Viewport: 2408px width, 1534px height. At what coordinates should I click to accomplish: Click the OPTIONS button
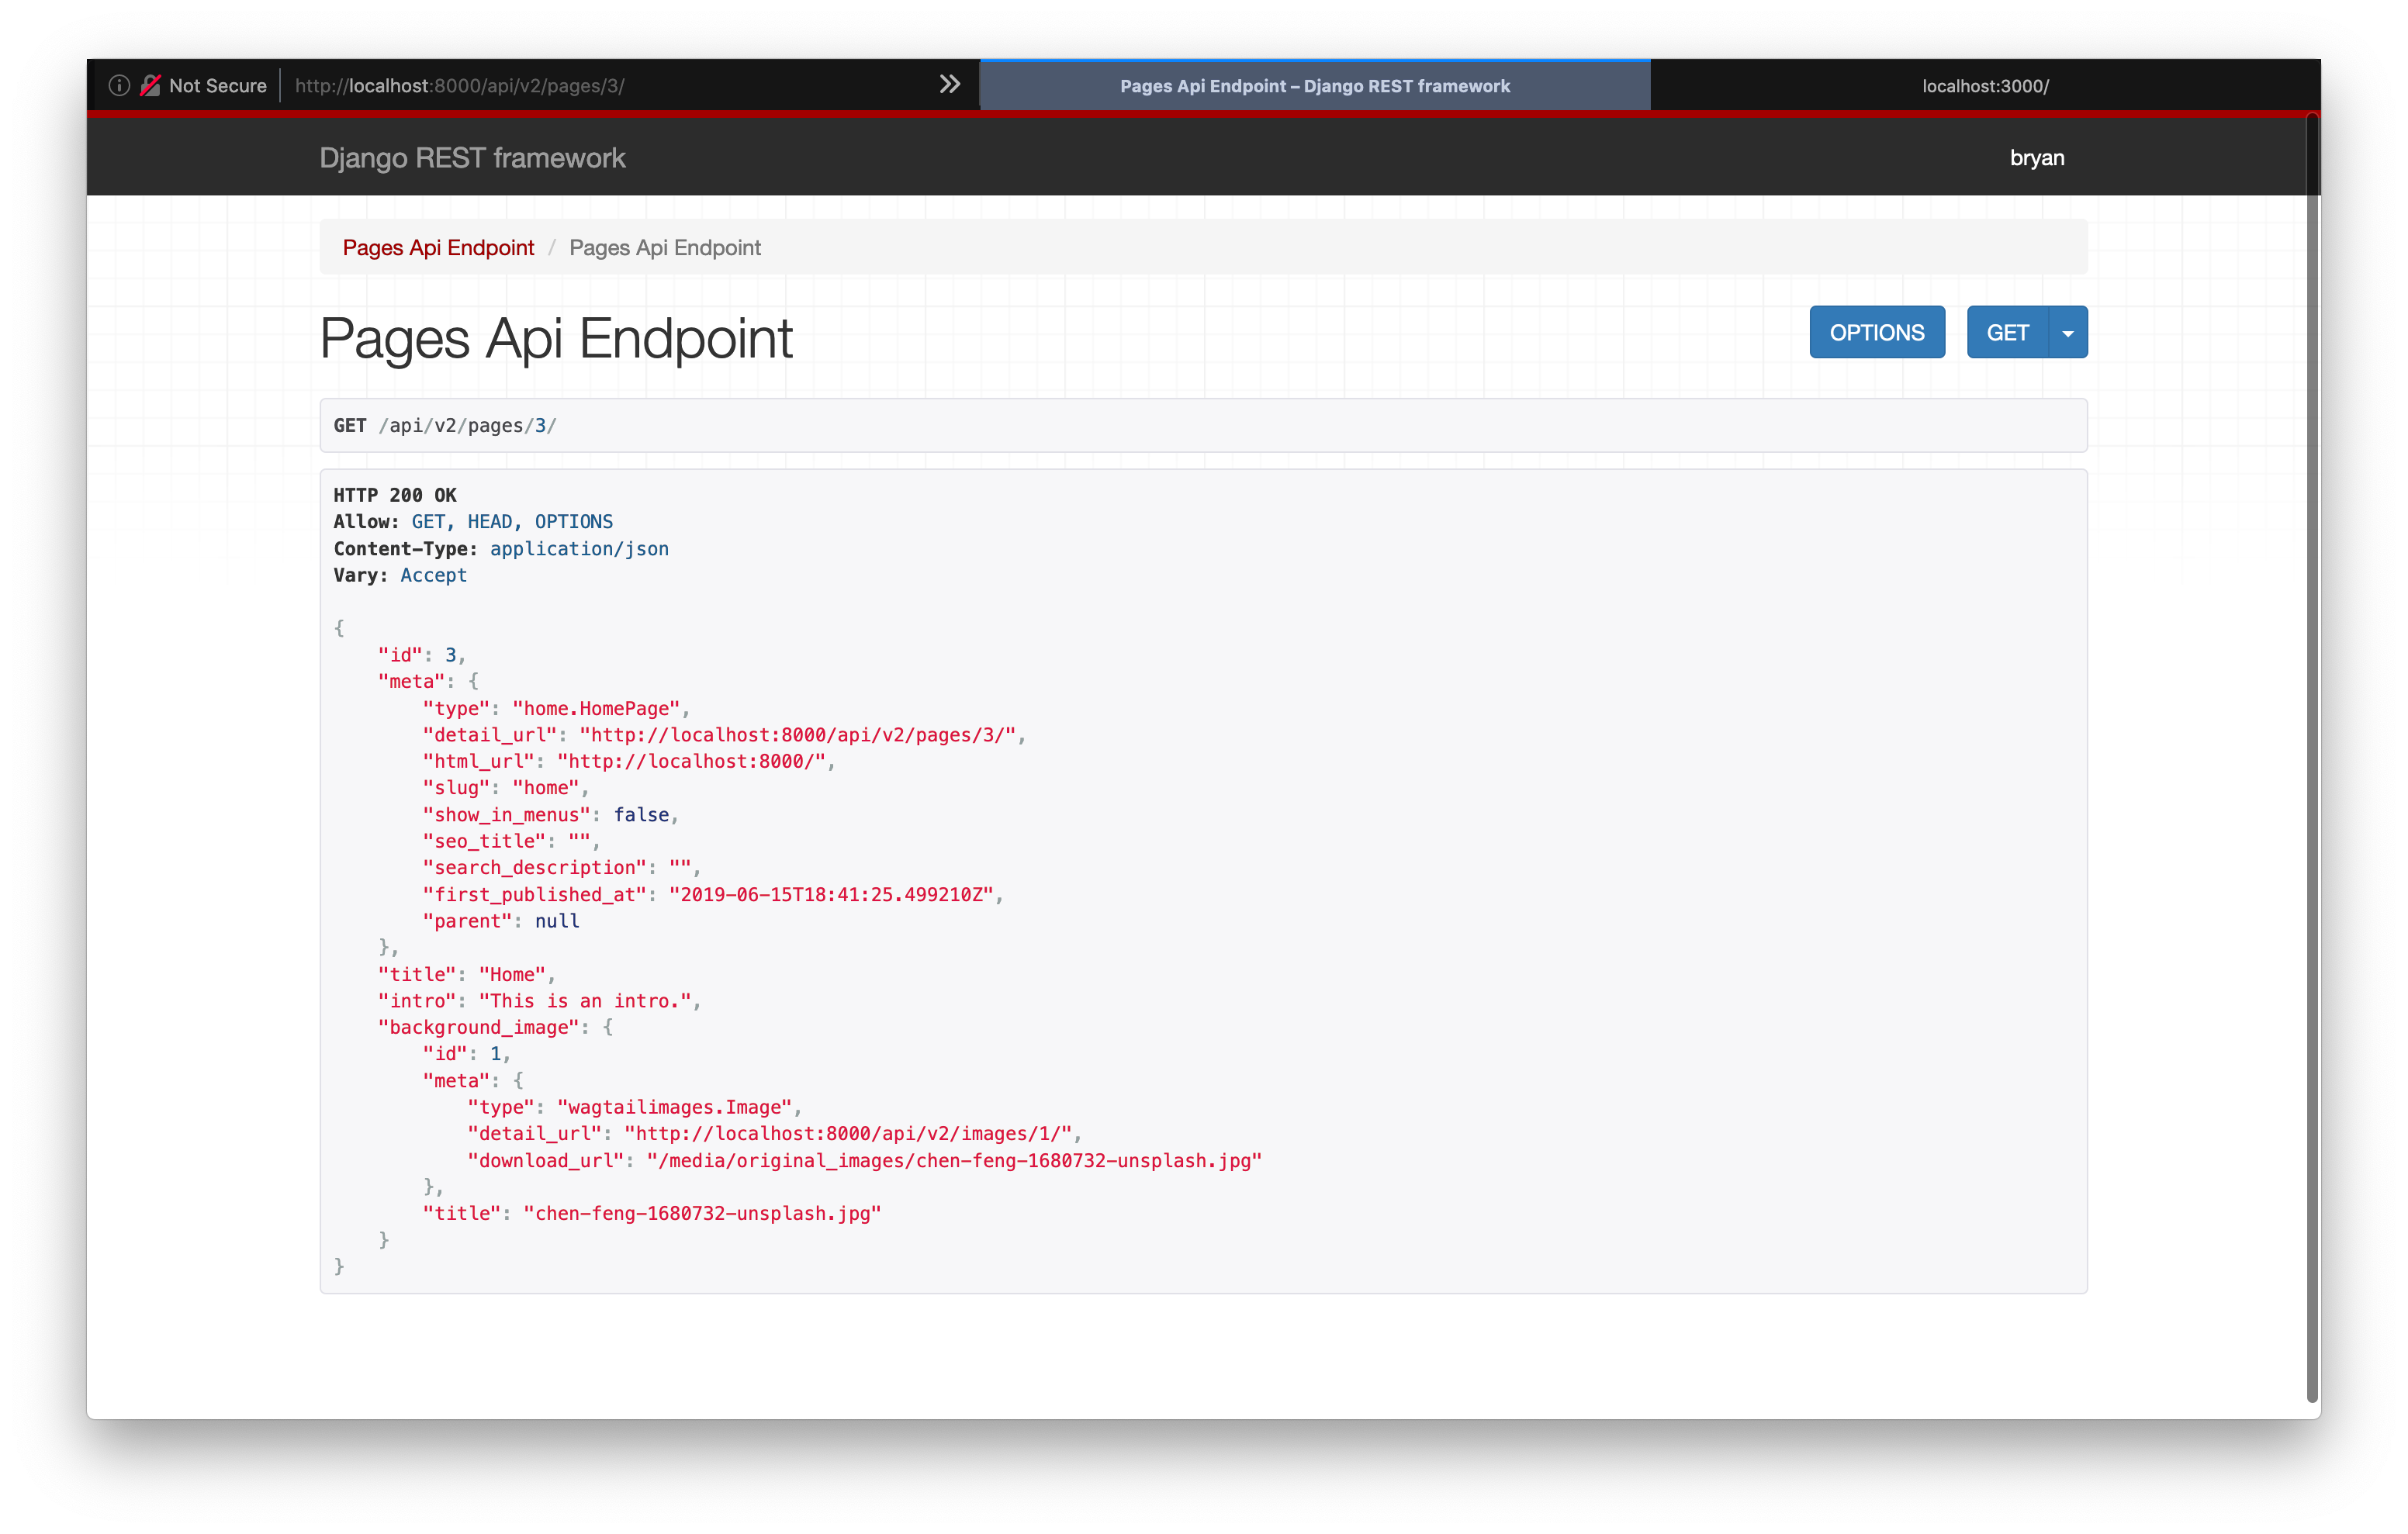[x=1877, y=333]
